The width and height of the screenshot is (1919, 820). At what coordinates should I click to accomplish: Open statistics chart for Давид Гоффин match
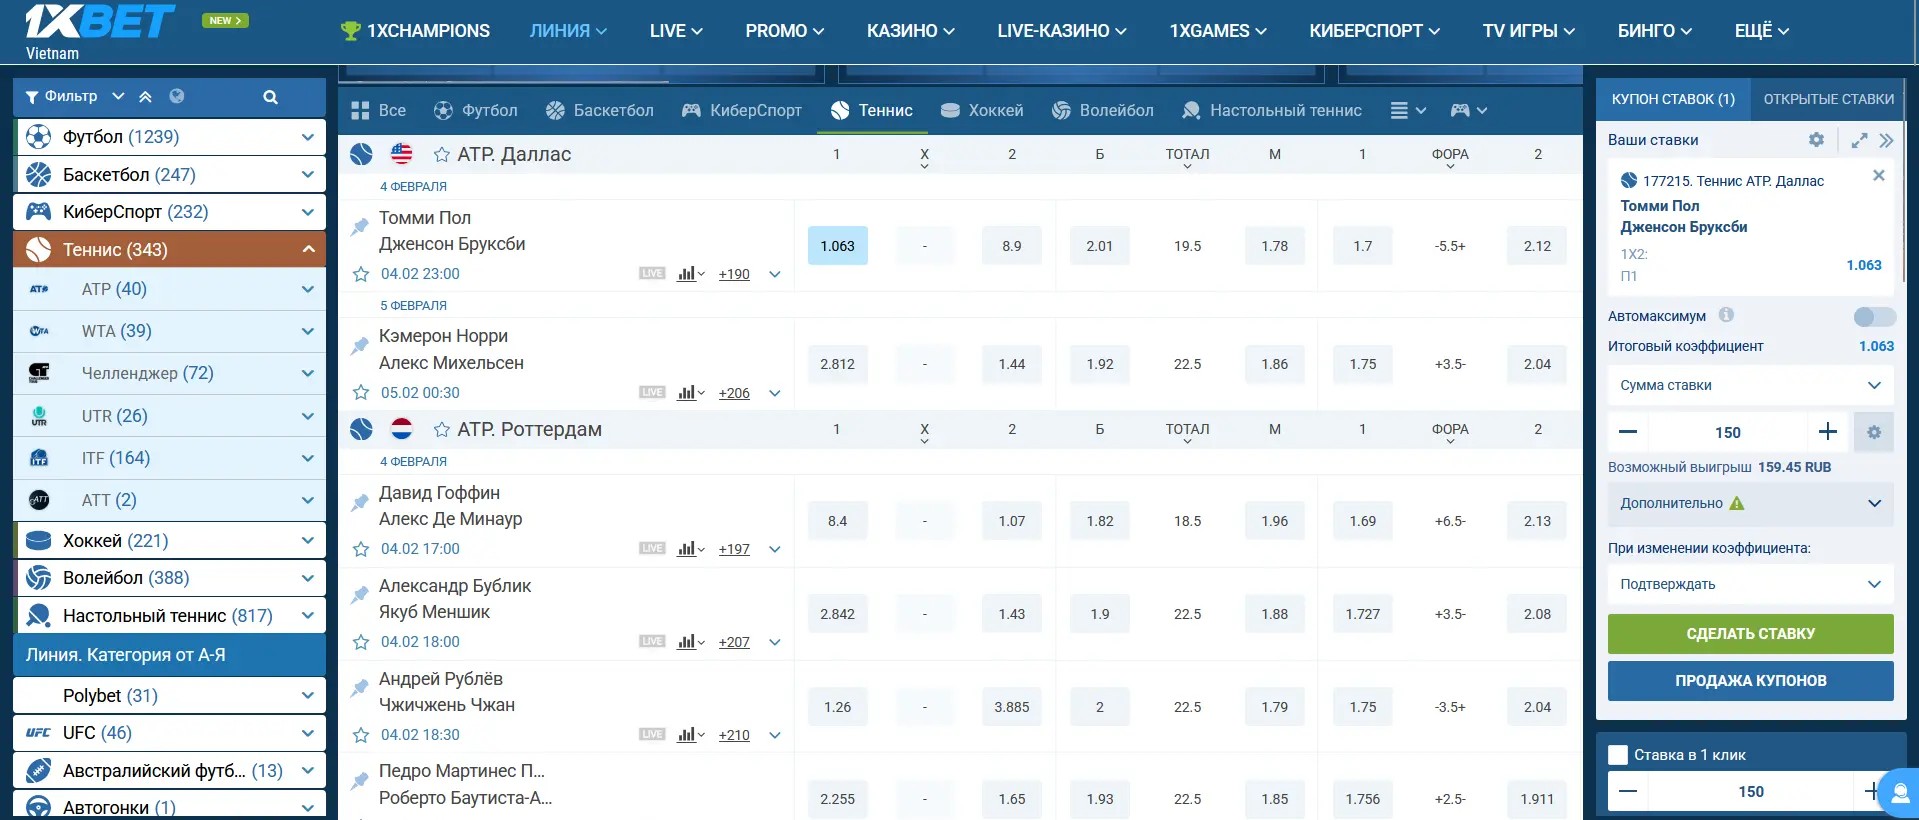point(690,549)
